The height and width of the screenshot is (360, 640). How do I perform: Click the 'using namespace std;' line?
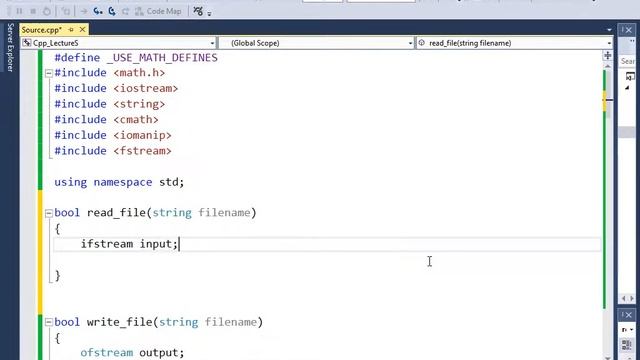119,182
